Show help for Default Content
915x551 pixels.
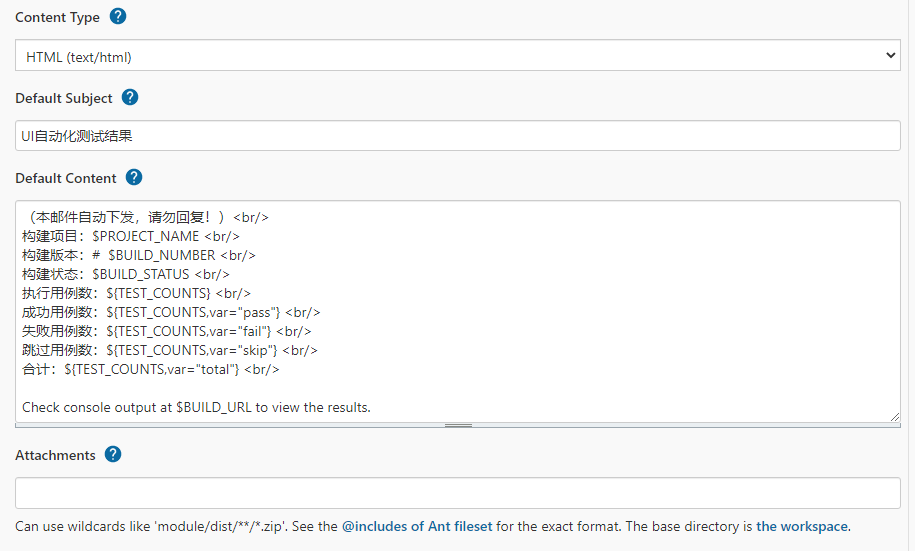click(134, 177)
